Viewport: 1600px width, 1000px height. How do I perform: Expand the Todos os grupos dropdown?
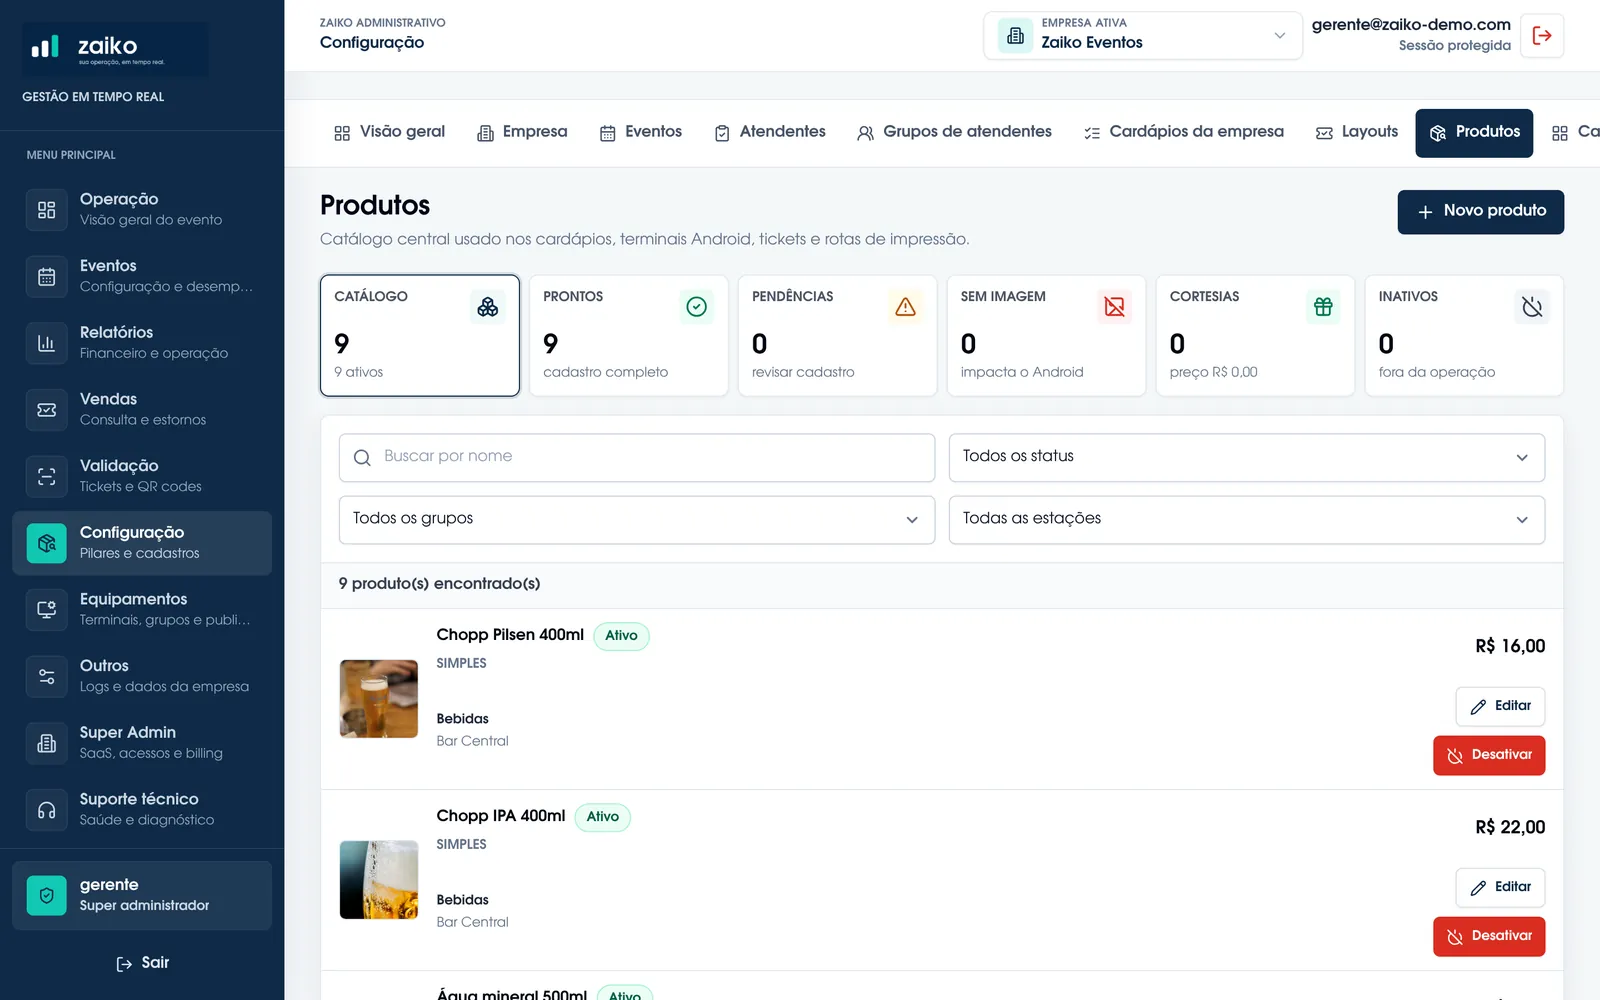point(637,520)
